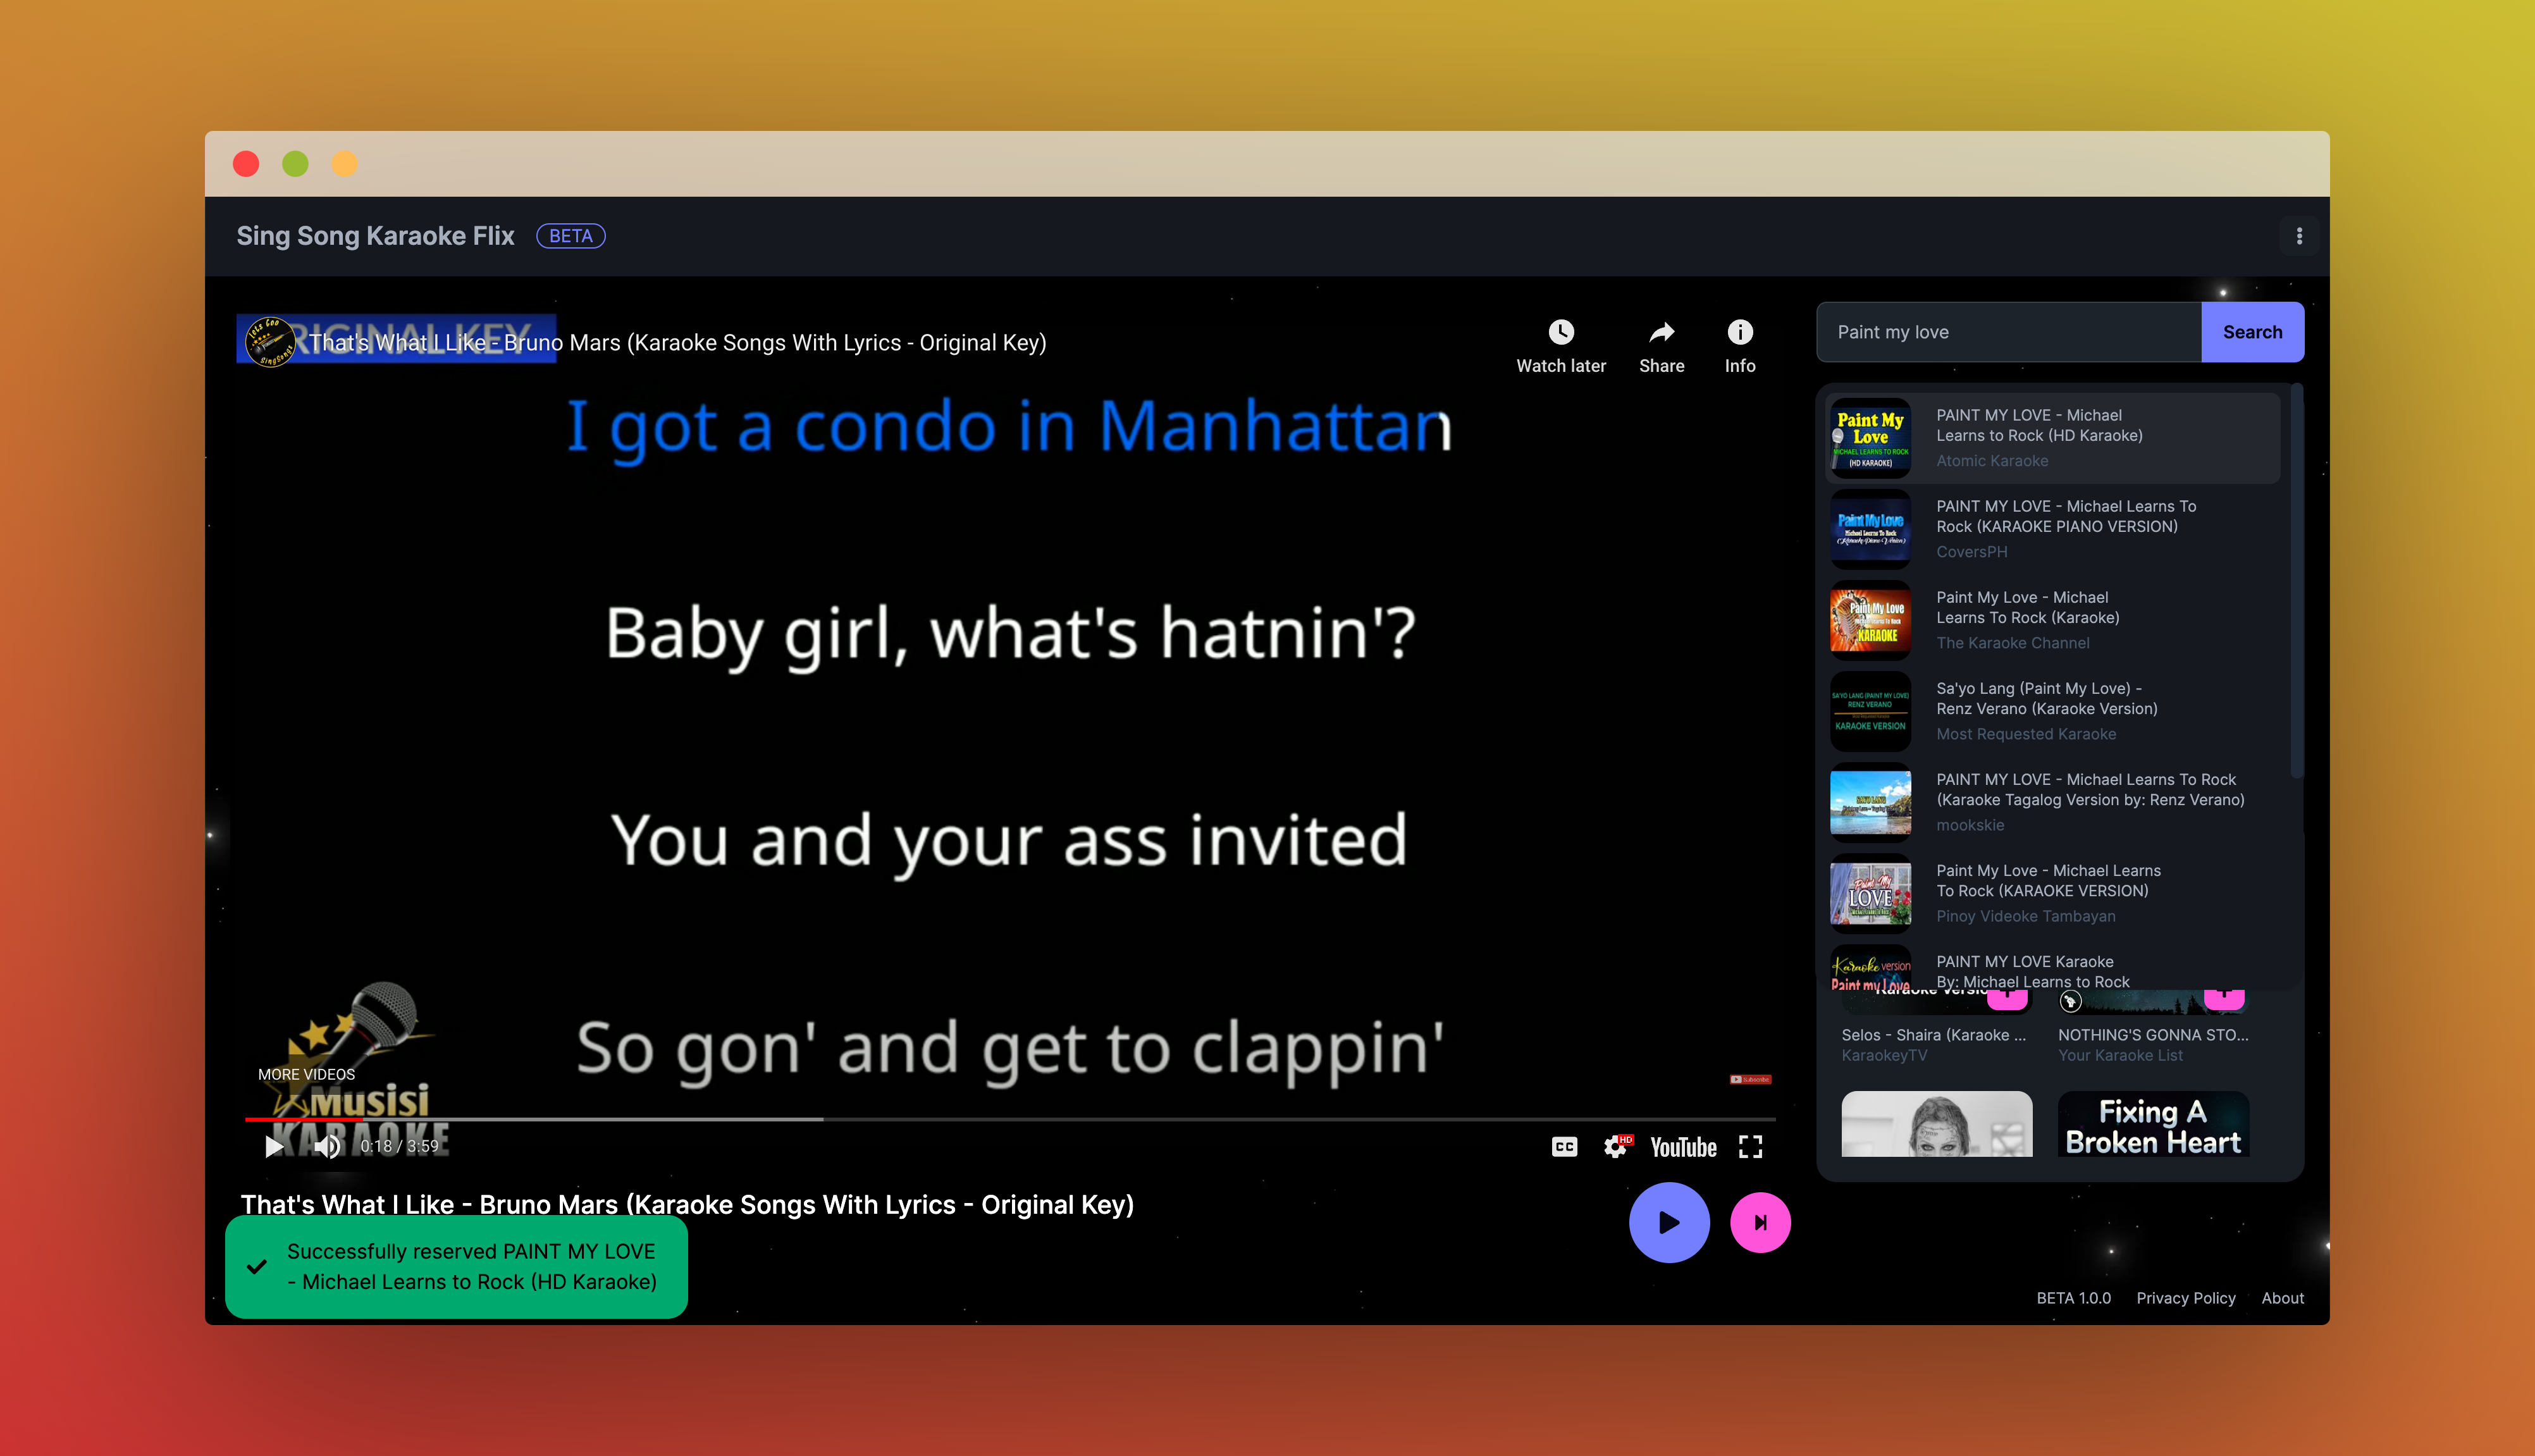The width and height of the screenshot is (2535, 1456).
Task: Mute audio with the speaker icon
Action: pos(327,1146)
